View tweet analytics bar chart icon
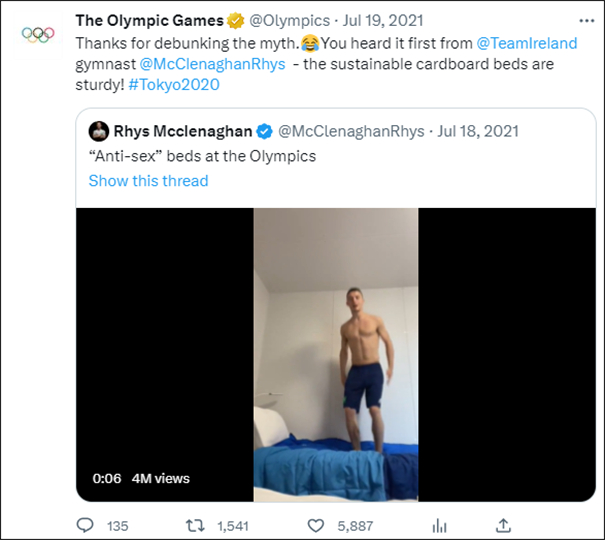605x540 pixels. [438, 525]
